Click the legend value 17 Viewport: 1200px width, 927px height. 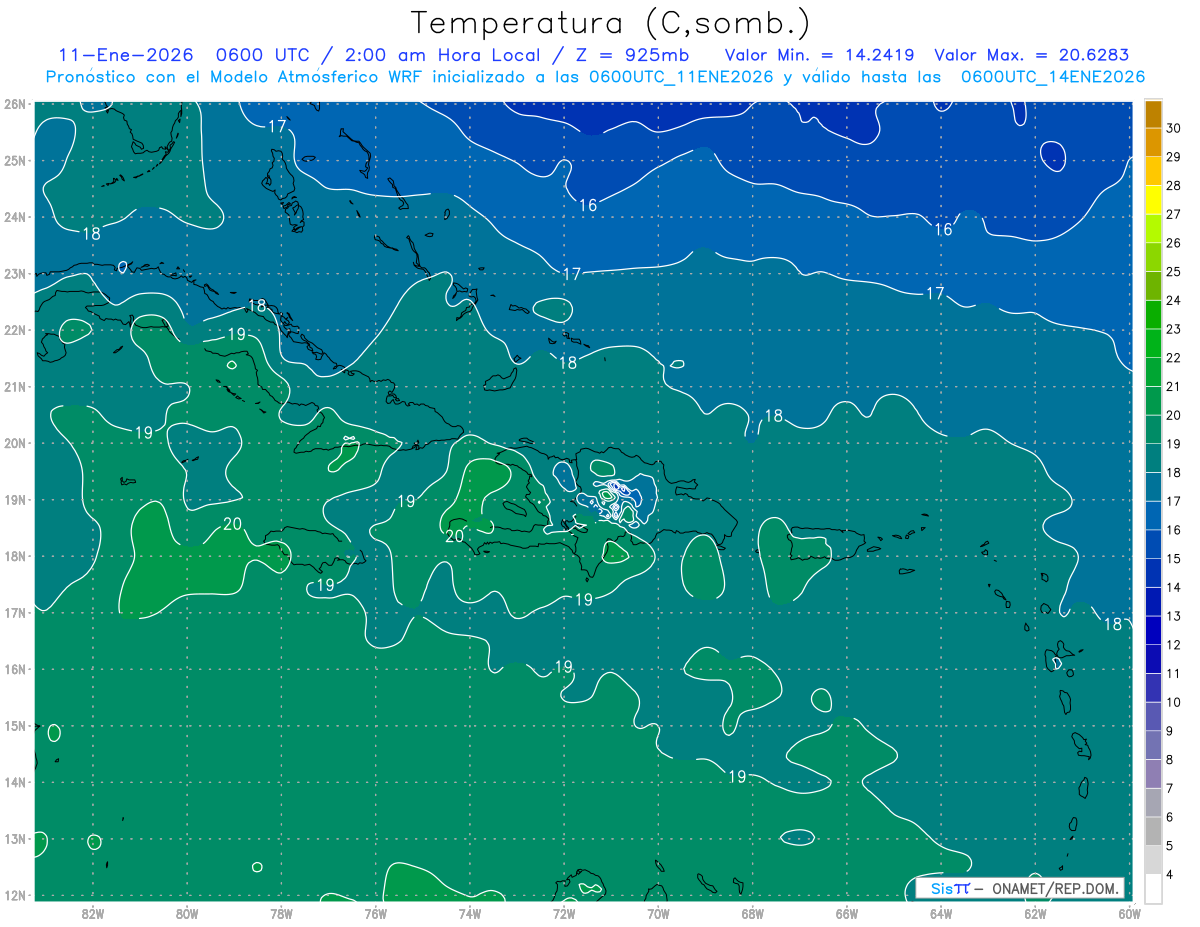pyautogui.click(x=1173, y=501)
